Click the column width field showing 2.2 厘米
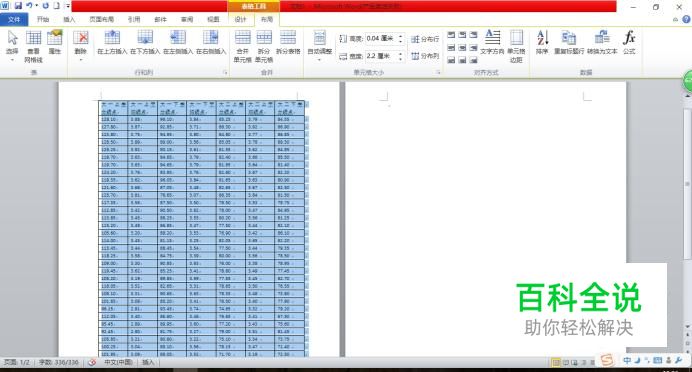Screen dimensions: 692x372 (x=381, y=56)
